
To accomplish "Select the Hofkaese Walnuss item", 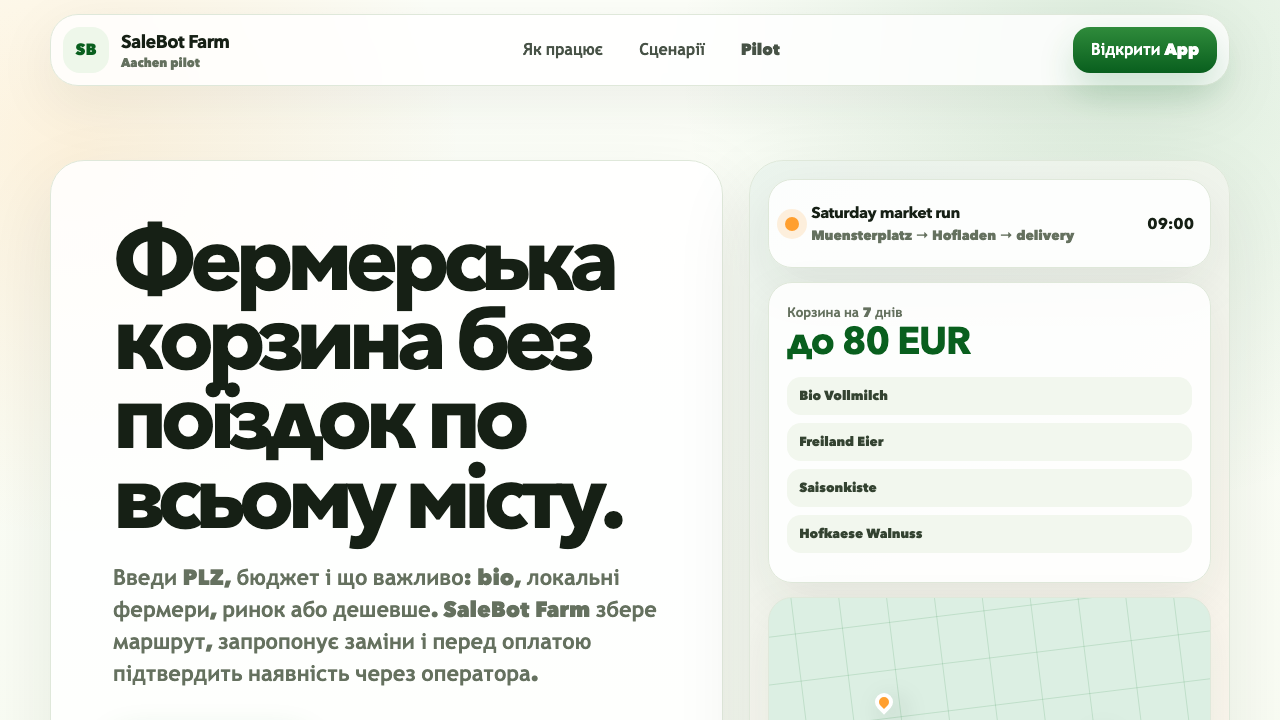I will (x=989, y=534).
